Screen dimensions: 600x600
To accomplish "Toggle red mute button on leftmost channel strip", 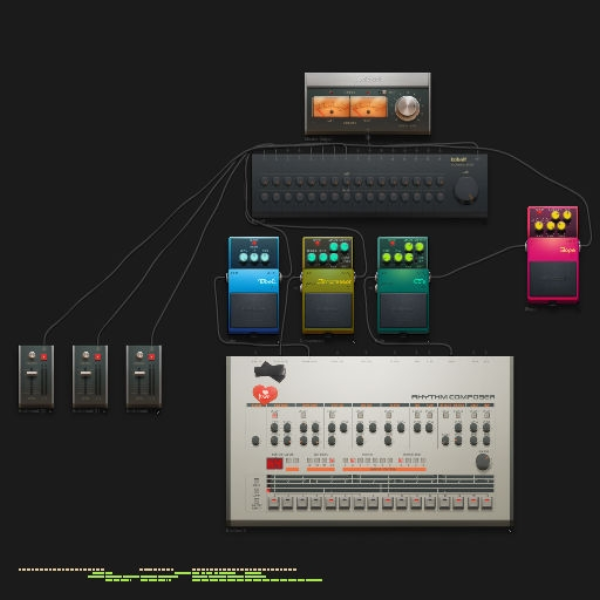I will [44, 357].
